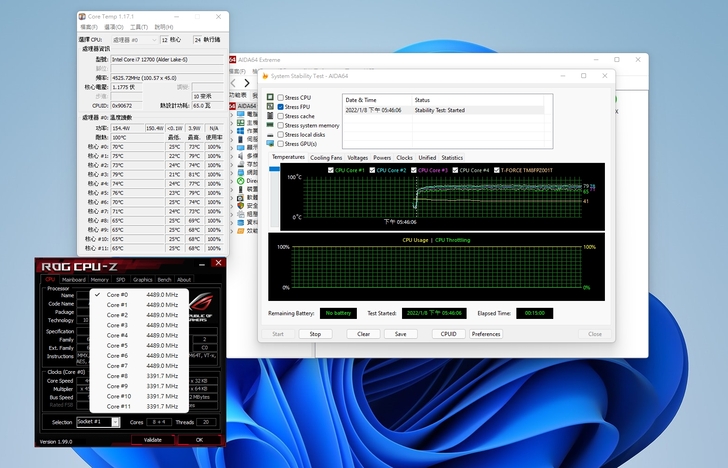Open the Mainboard tab in CPU-Z
The width and height of the screenshot is (728, 468).
[74, 280]
